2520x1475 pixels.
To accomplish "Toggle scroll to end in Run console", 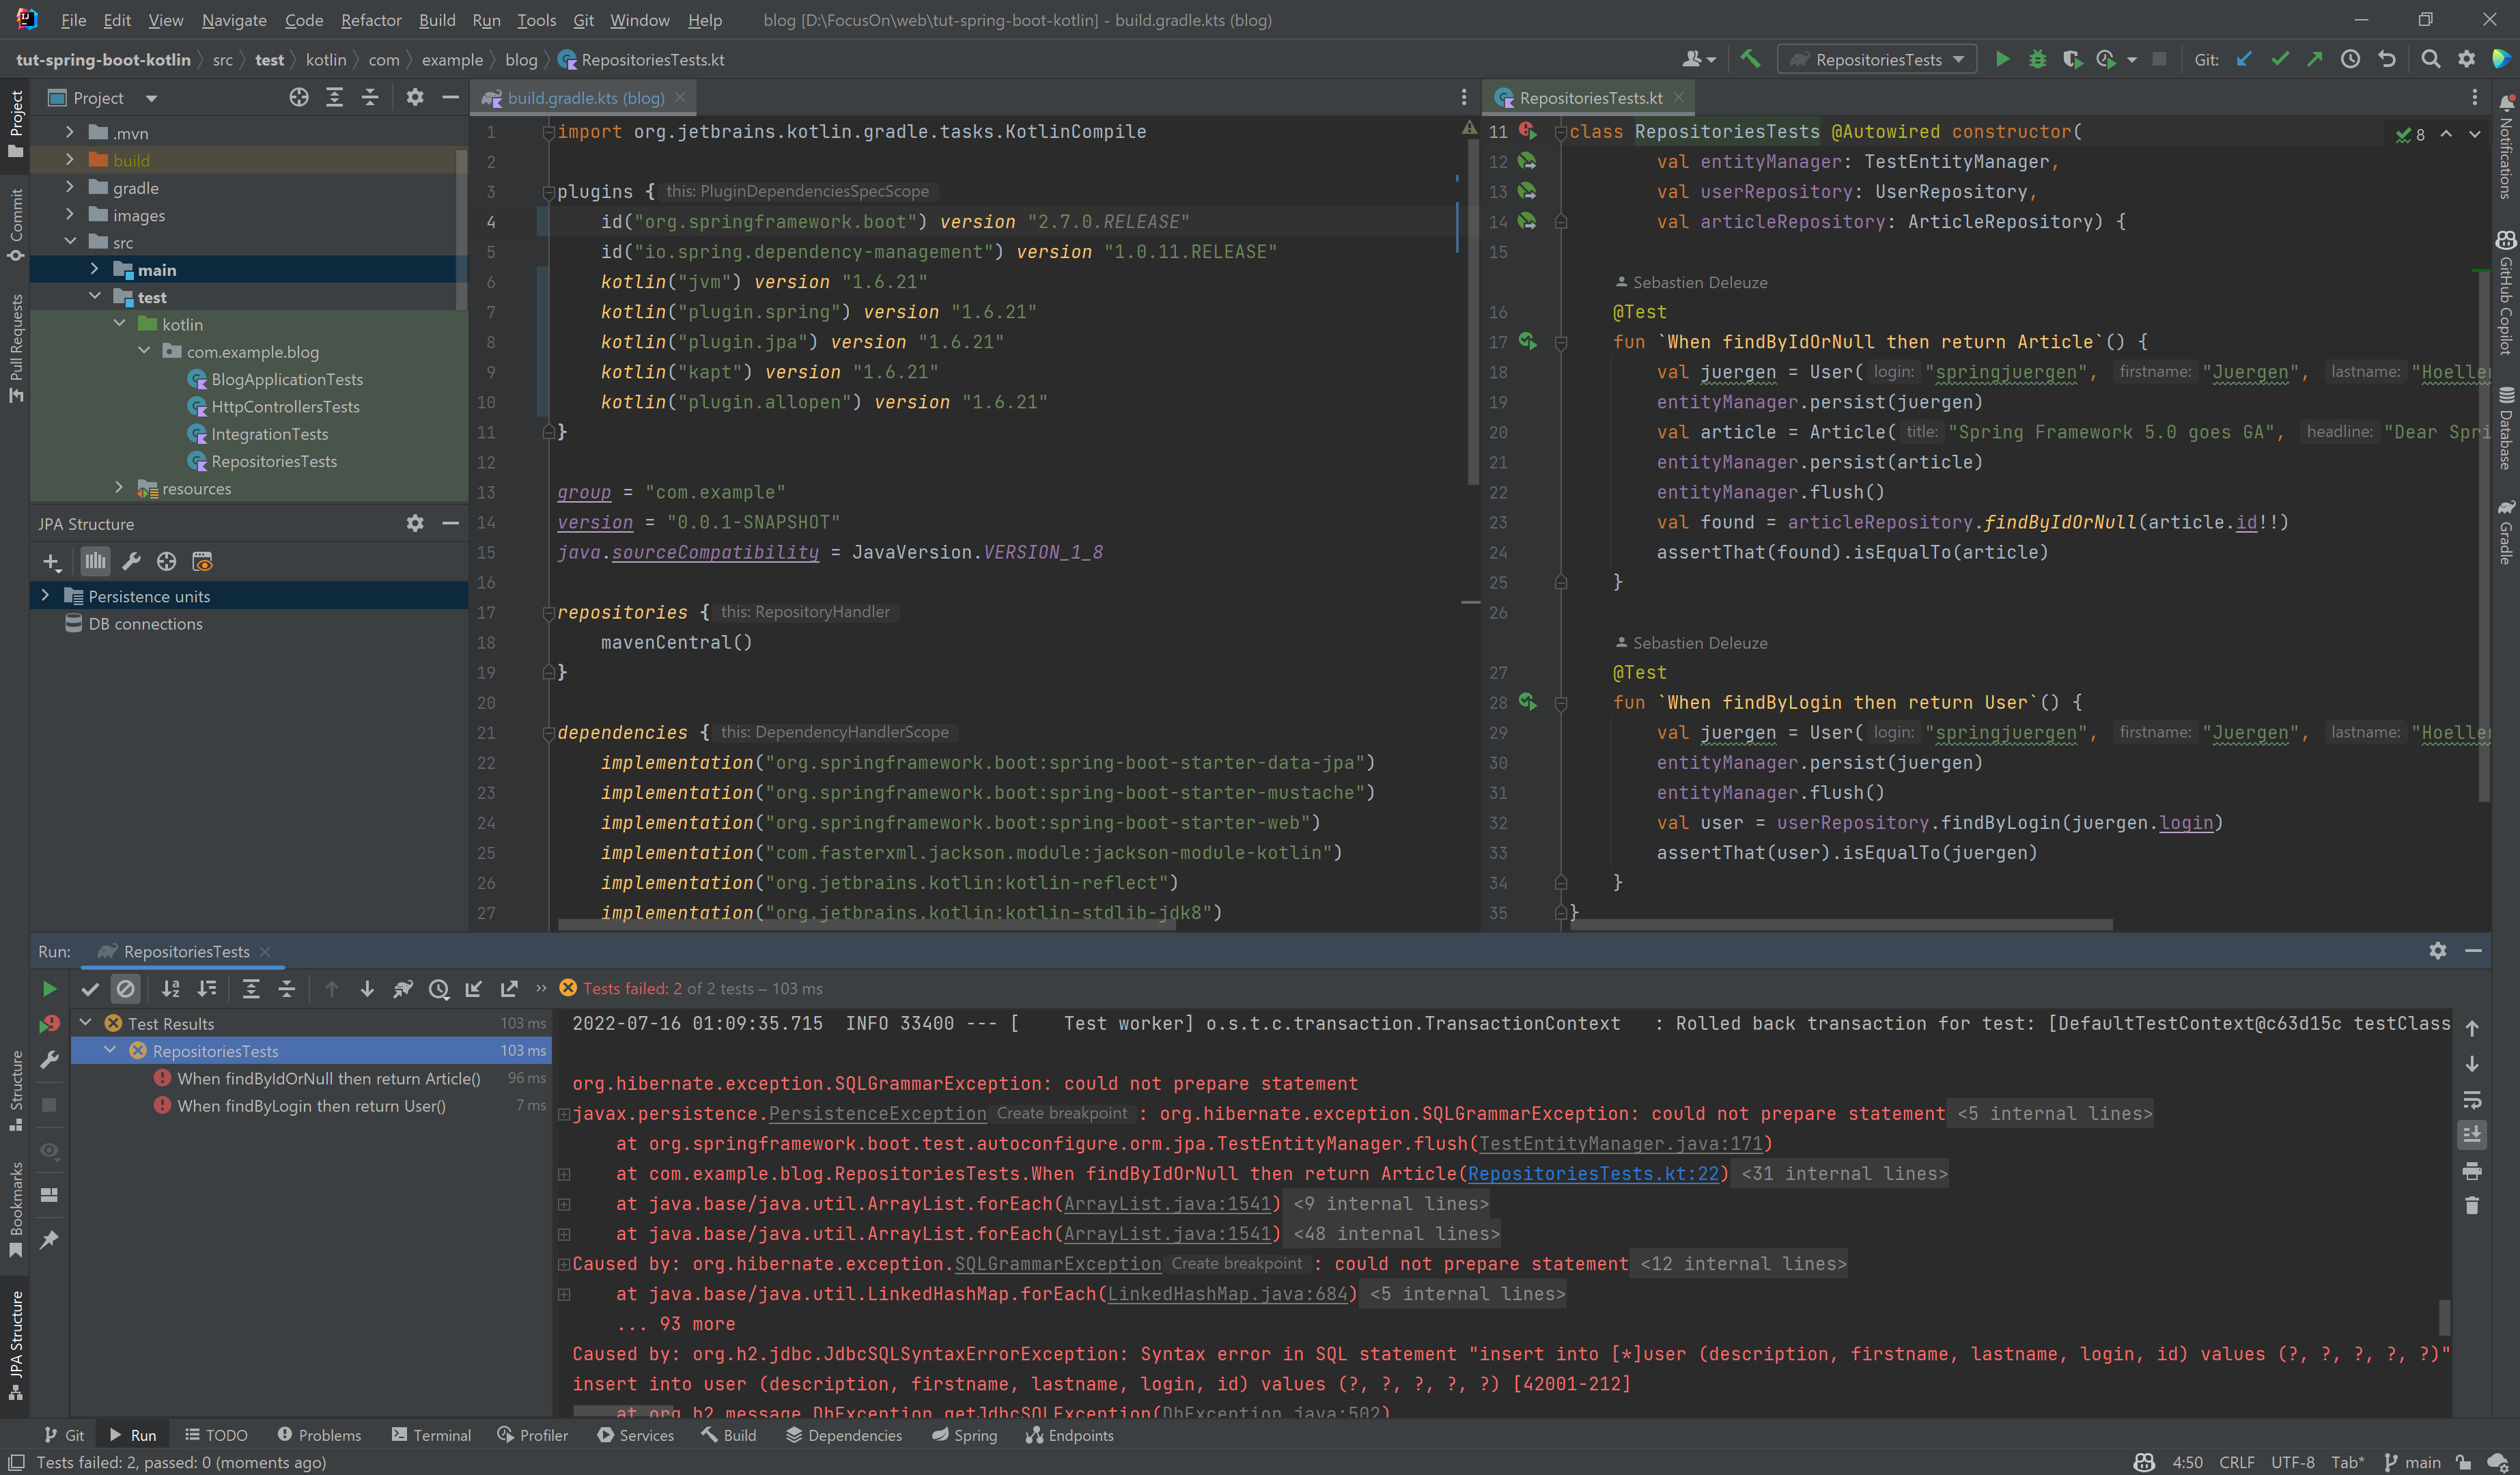I will tap(2472, 1135).
